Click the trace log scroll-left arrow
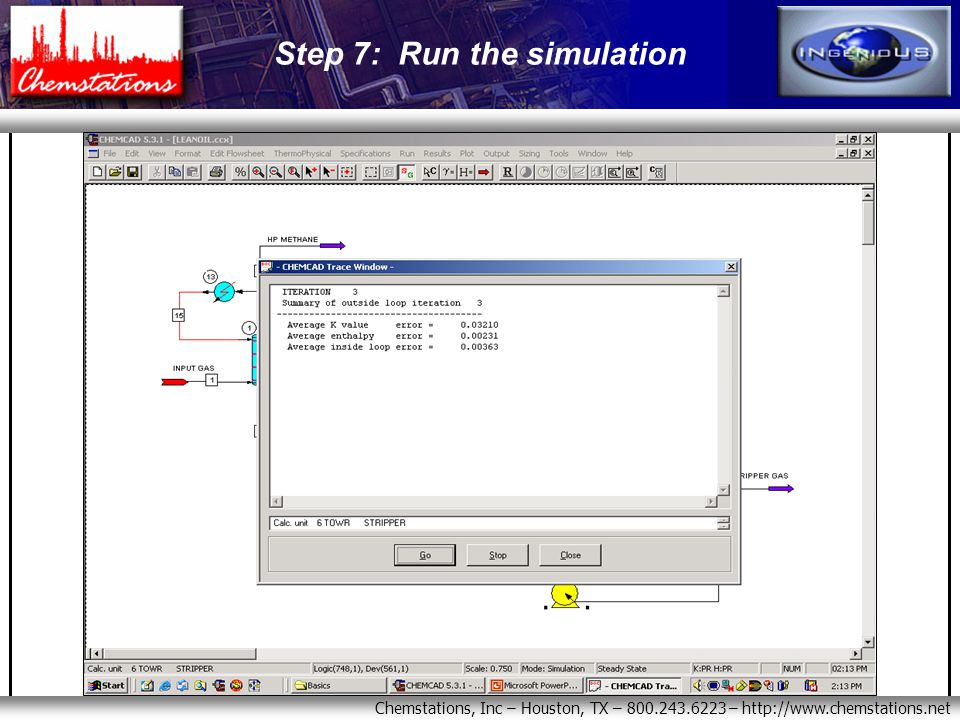960x720 pixels. click(x=277, y=501)
